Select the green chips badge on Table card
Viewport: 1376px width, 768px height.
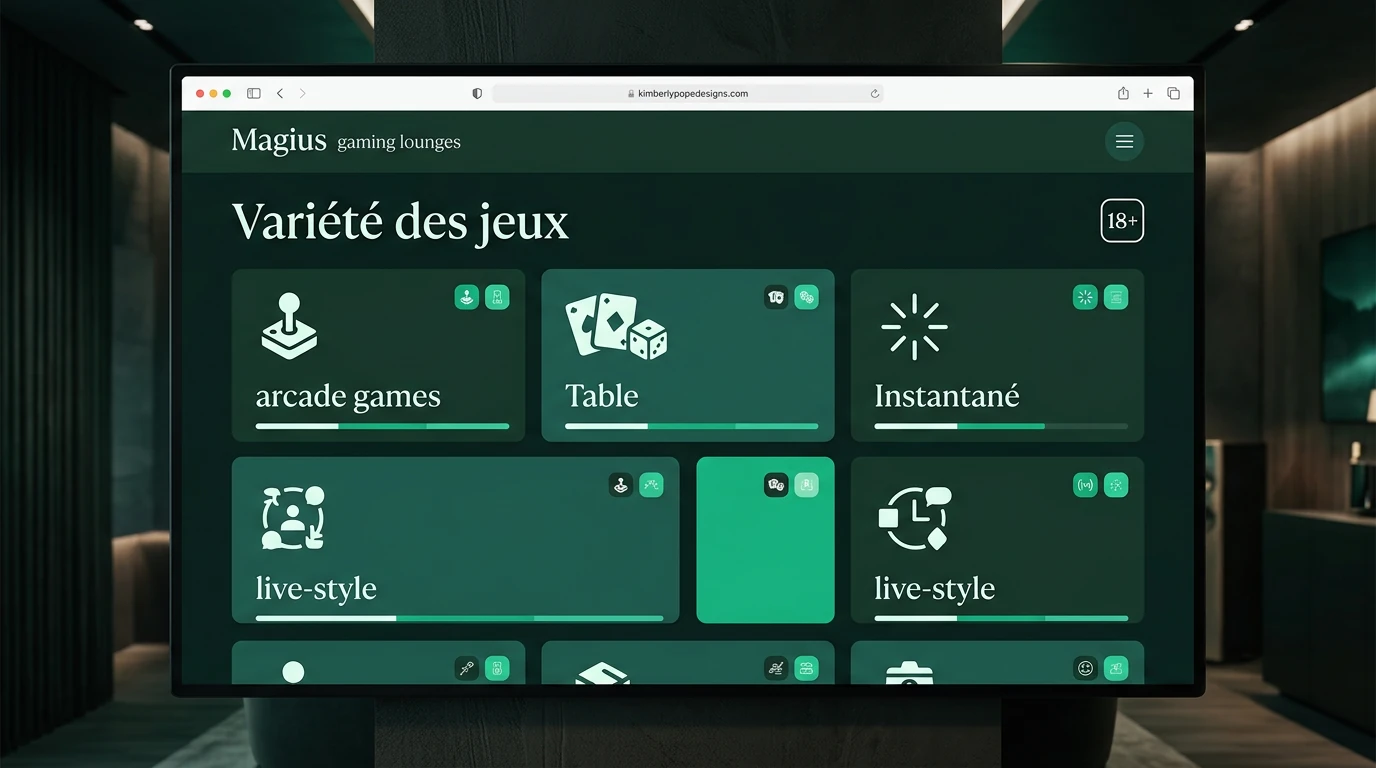tap(806, 297)
